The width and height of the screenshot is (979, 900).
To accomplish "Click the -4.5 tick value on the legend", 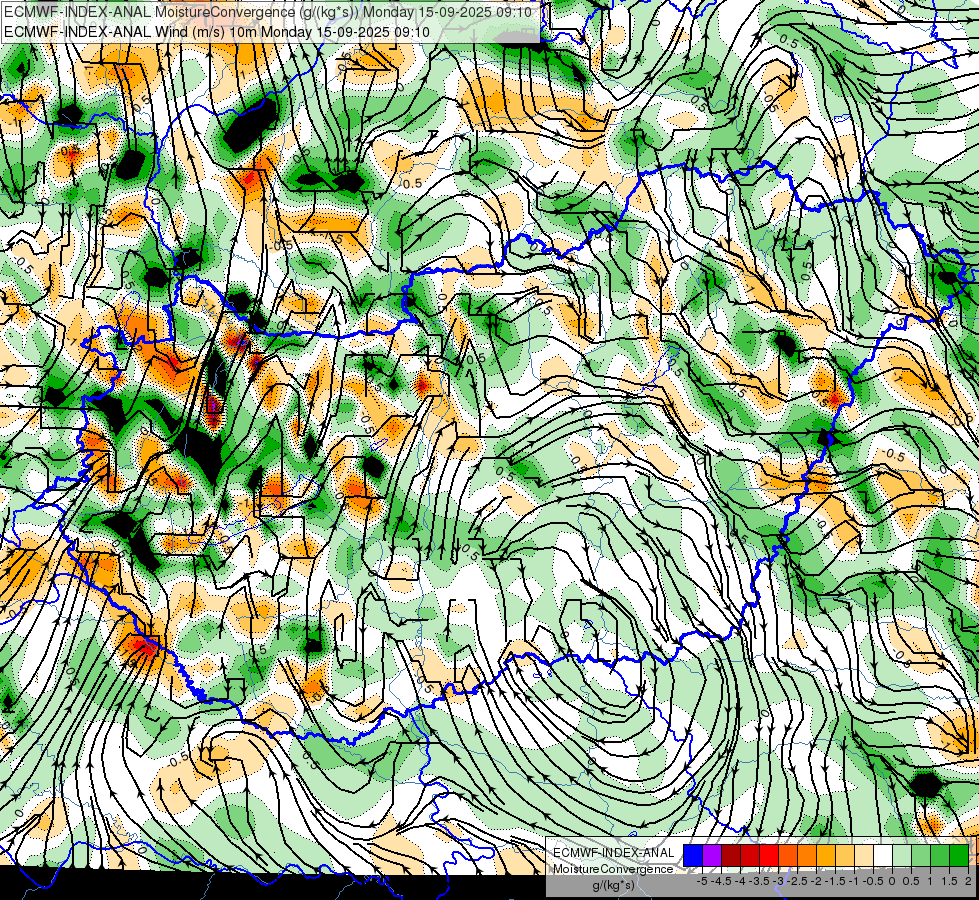I will tap(721, 881).
